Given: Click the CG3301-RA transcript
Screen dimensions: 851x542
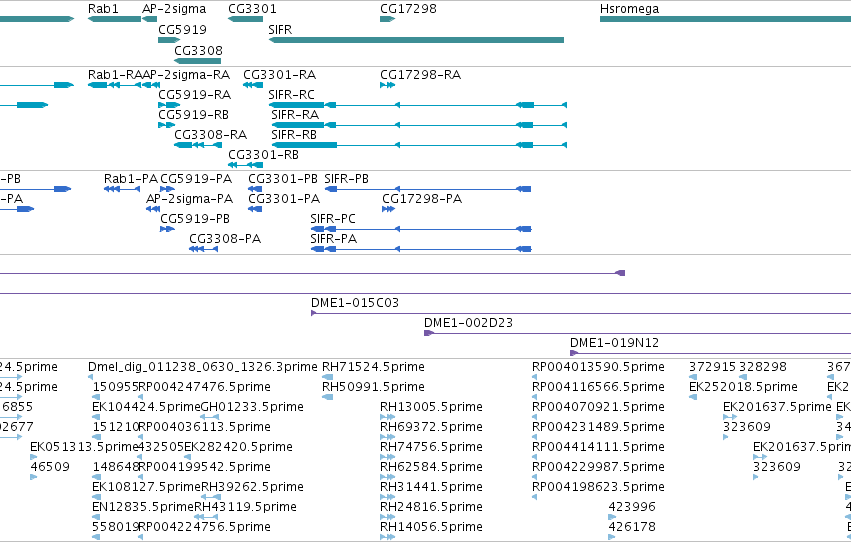Looking at the screenshot, I should coord(253,85).
